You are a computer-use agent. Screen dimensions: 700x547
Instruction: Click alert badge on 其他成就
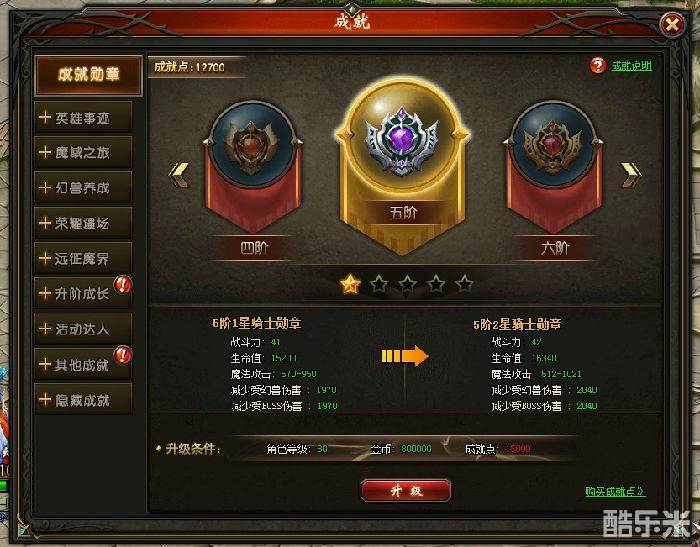122,355
